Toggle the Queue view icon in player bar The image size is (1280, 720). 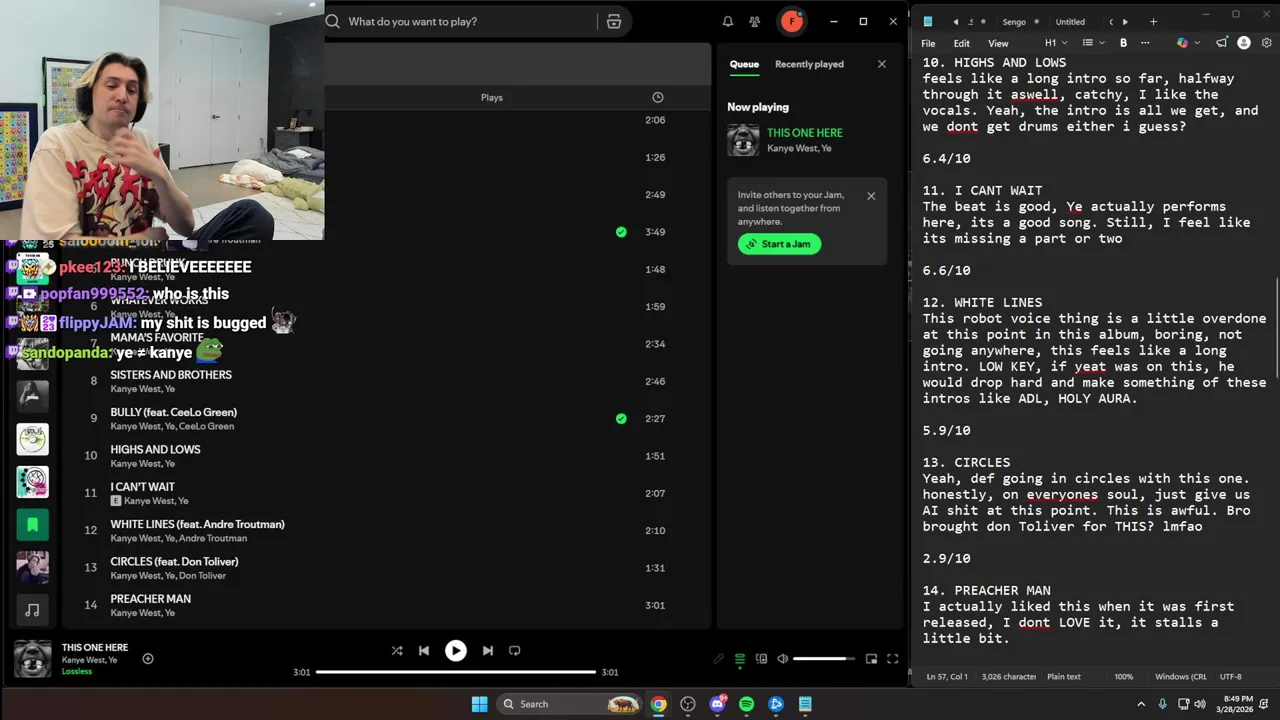point(740,659)
